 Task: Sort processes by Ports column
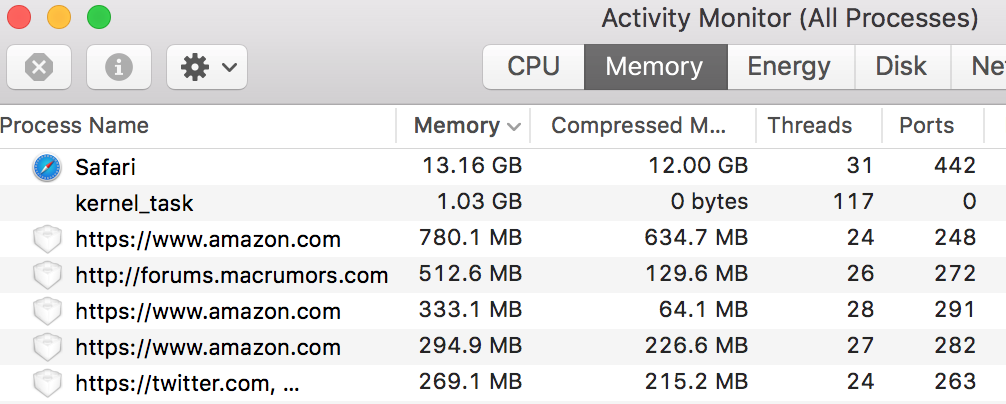click(x=927, y=126)
